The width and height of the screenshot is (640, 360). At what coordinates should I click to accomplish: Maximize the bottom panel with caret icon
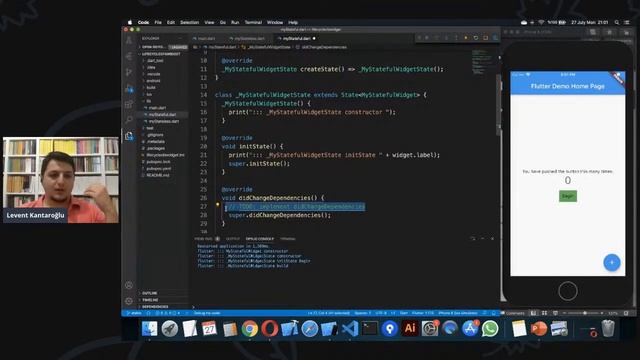(x=482, y=238)
